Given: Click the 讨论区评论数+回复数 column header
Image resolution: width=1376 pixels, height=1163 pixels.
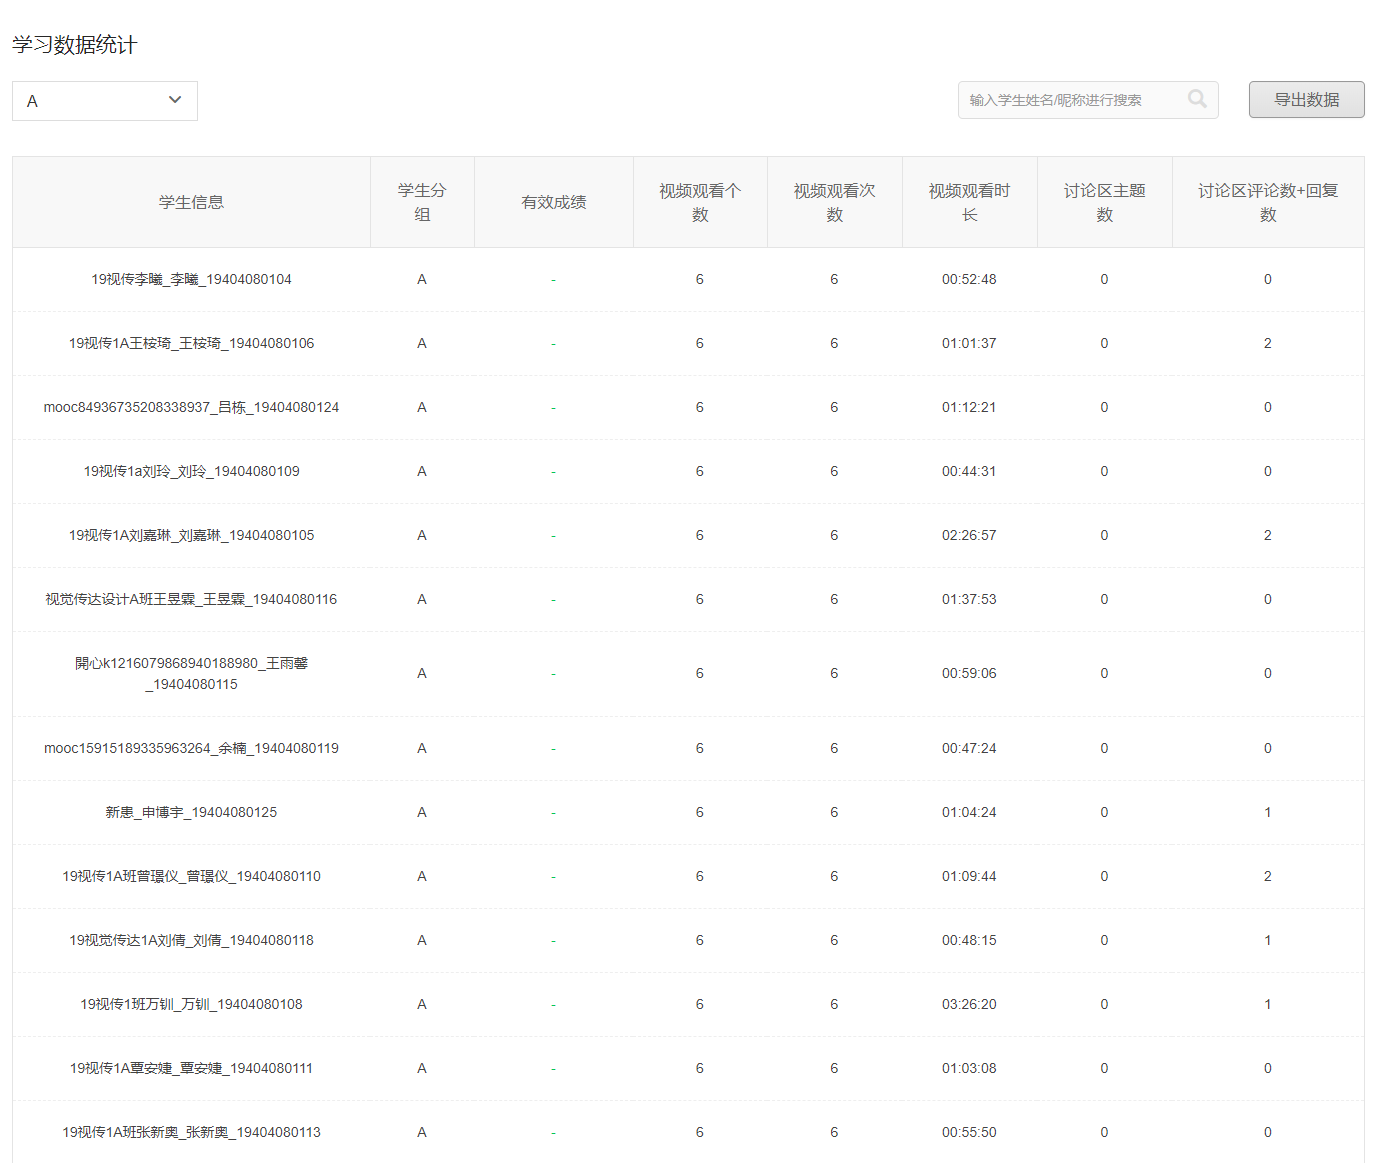Looking at the screenshot, I should pyautogui.click(x=1267, y=202).
